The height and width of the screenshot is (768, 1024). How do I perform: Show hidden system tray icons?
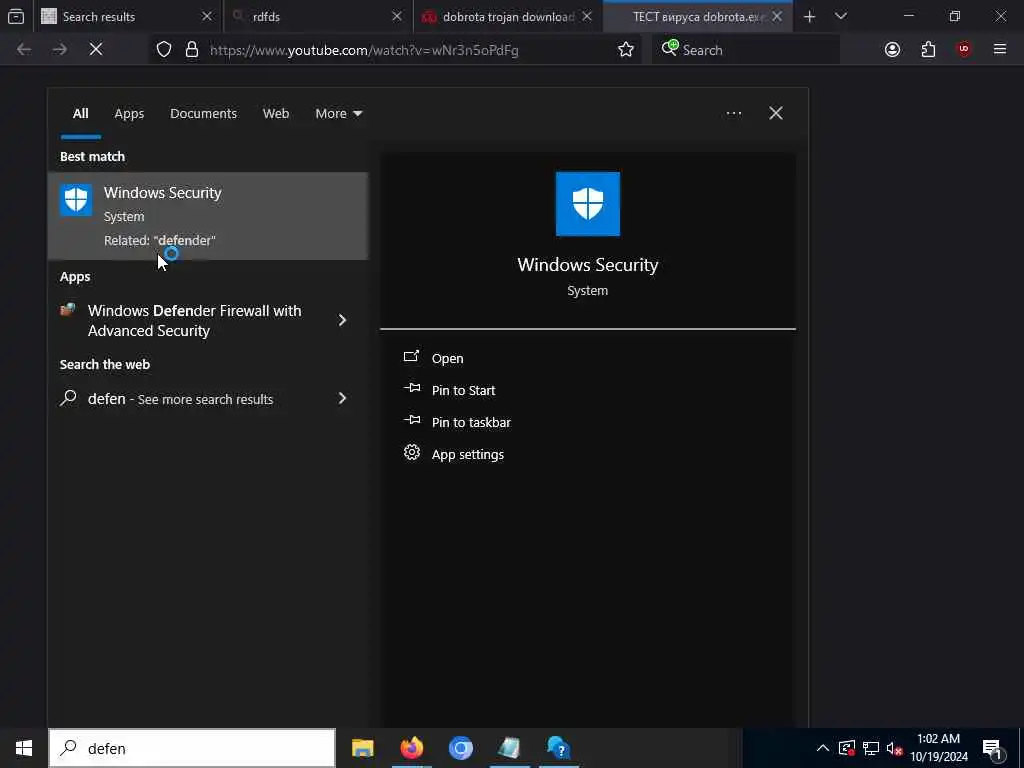tap(823, 748)
